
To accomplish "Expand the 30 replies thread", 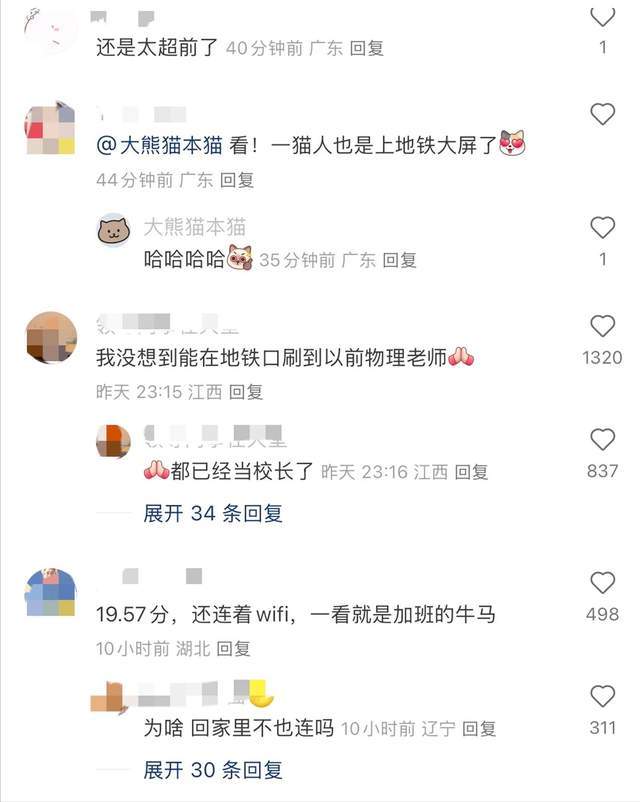I will [x=213, y=770].
